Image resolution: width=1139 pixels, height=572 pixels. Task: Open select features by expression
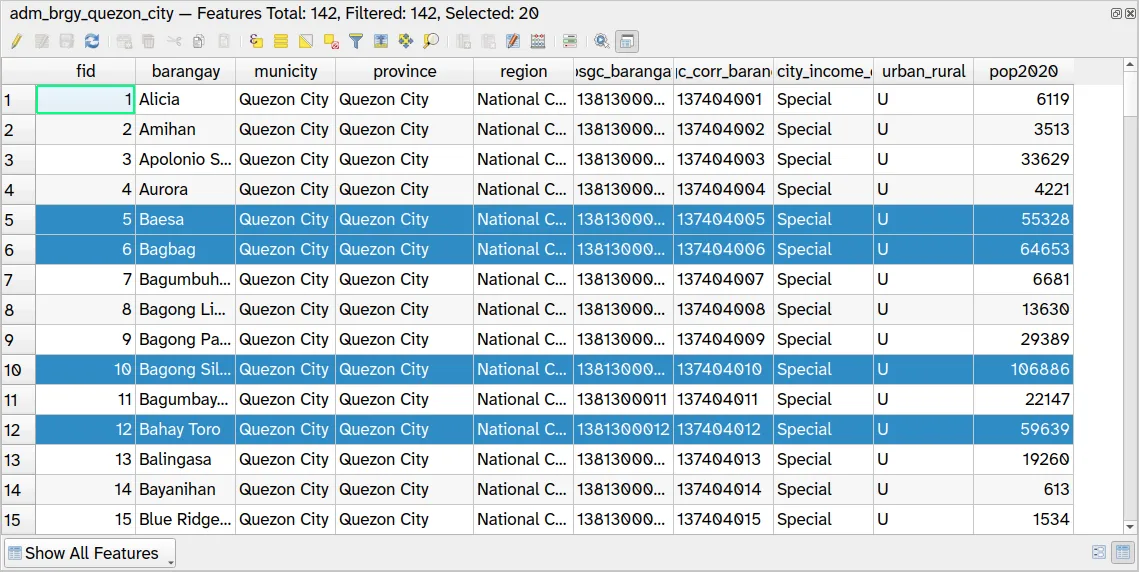click(256, 41)
